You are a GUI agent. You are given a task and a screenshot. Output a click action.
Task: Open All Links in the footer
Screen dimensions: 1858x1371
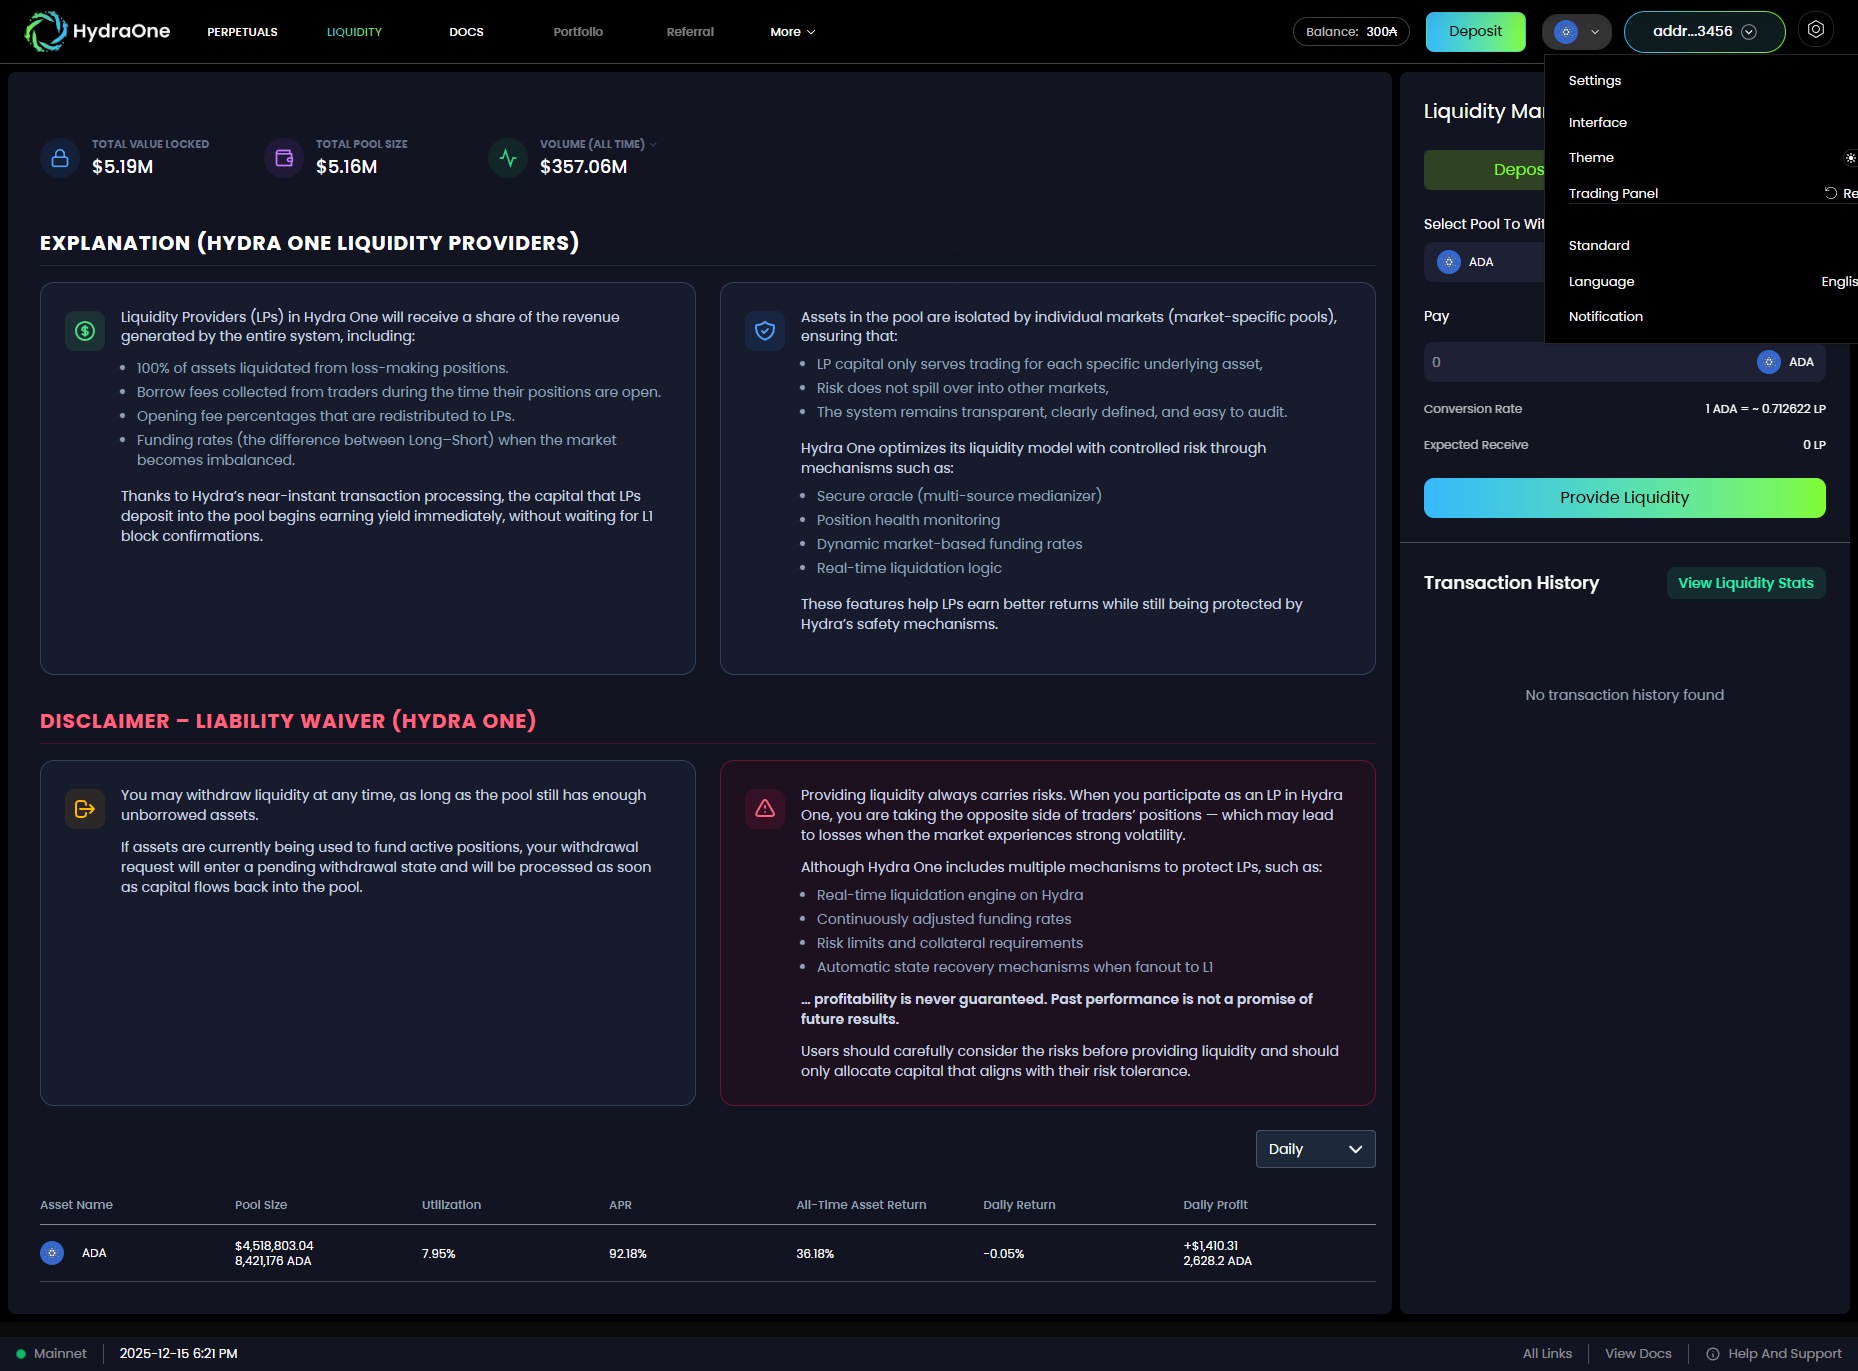coord(1547,1354)
